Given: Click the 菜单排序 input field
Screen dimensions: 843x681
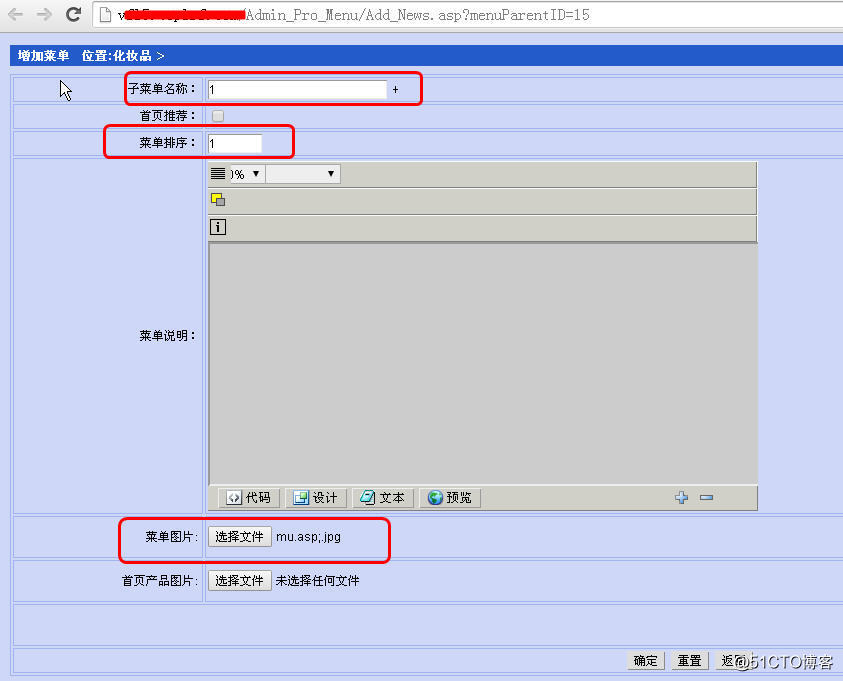Looking at the screenshot, I should click(x=235, y=144).
